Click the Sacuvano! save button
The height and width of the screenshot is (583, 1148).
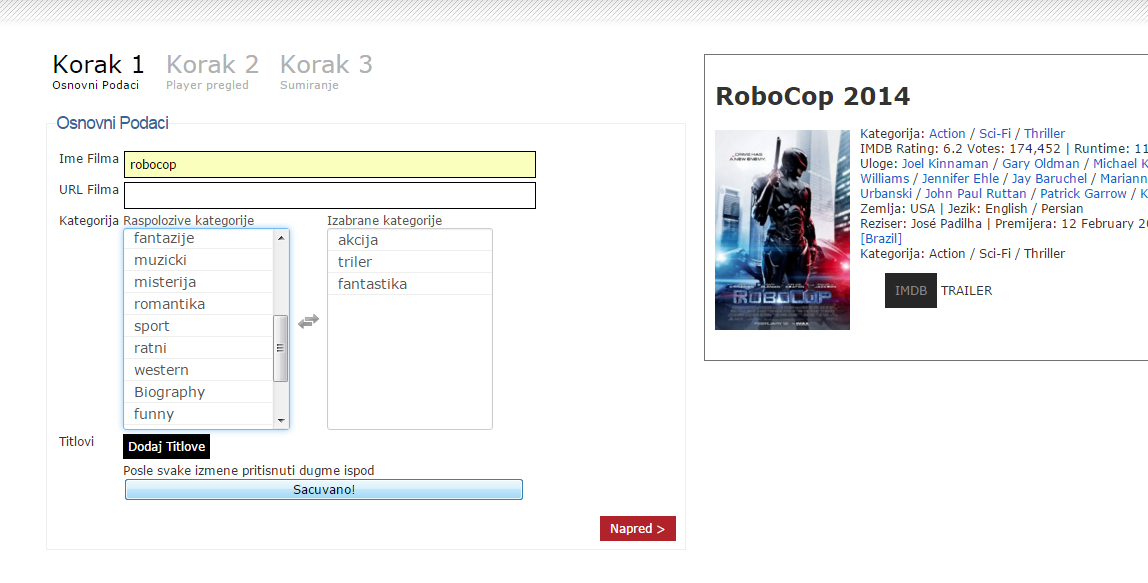click(x=324, y=489)
